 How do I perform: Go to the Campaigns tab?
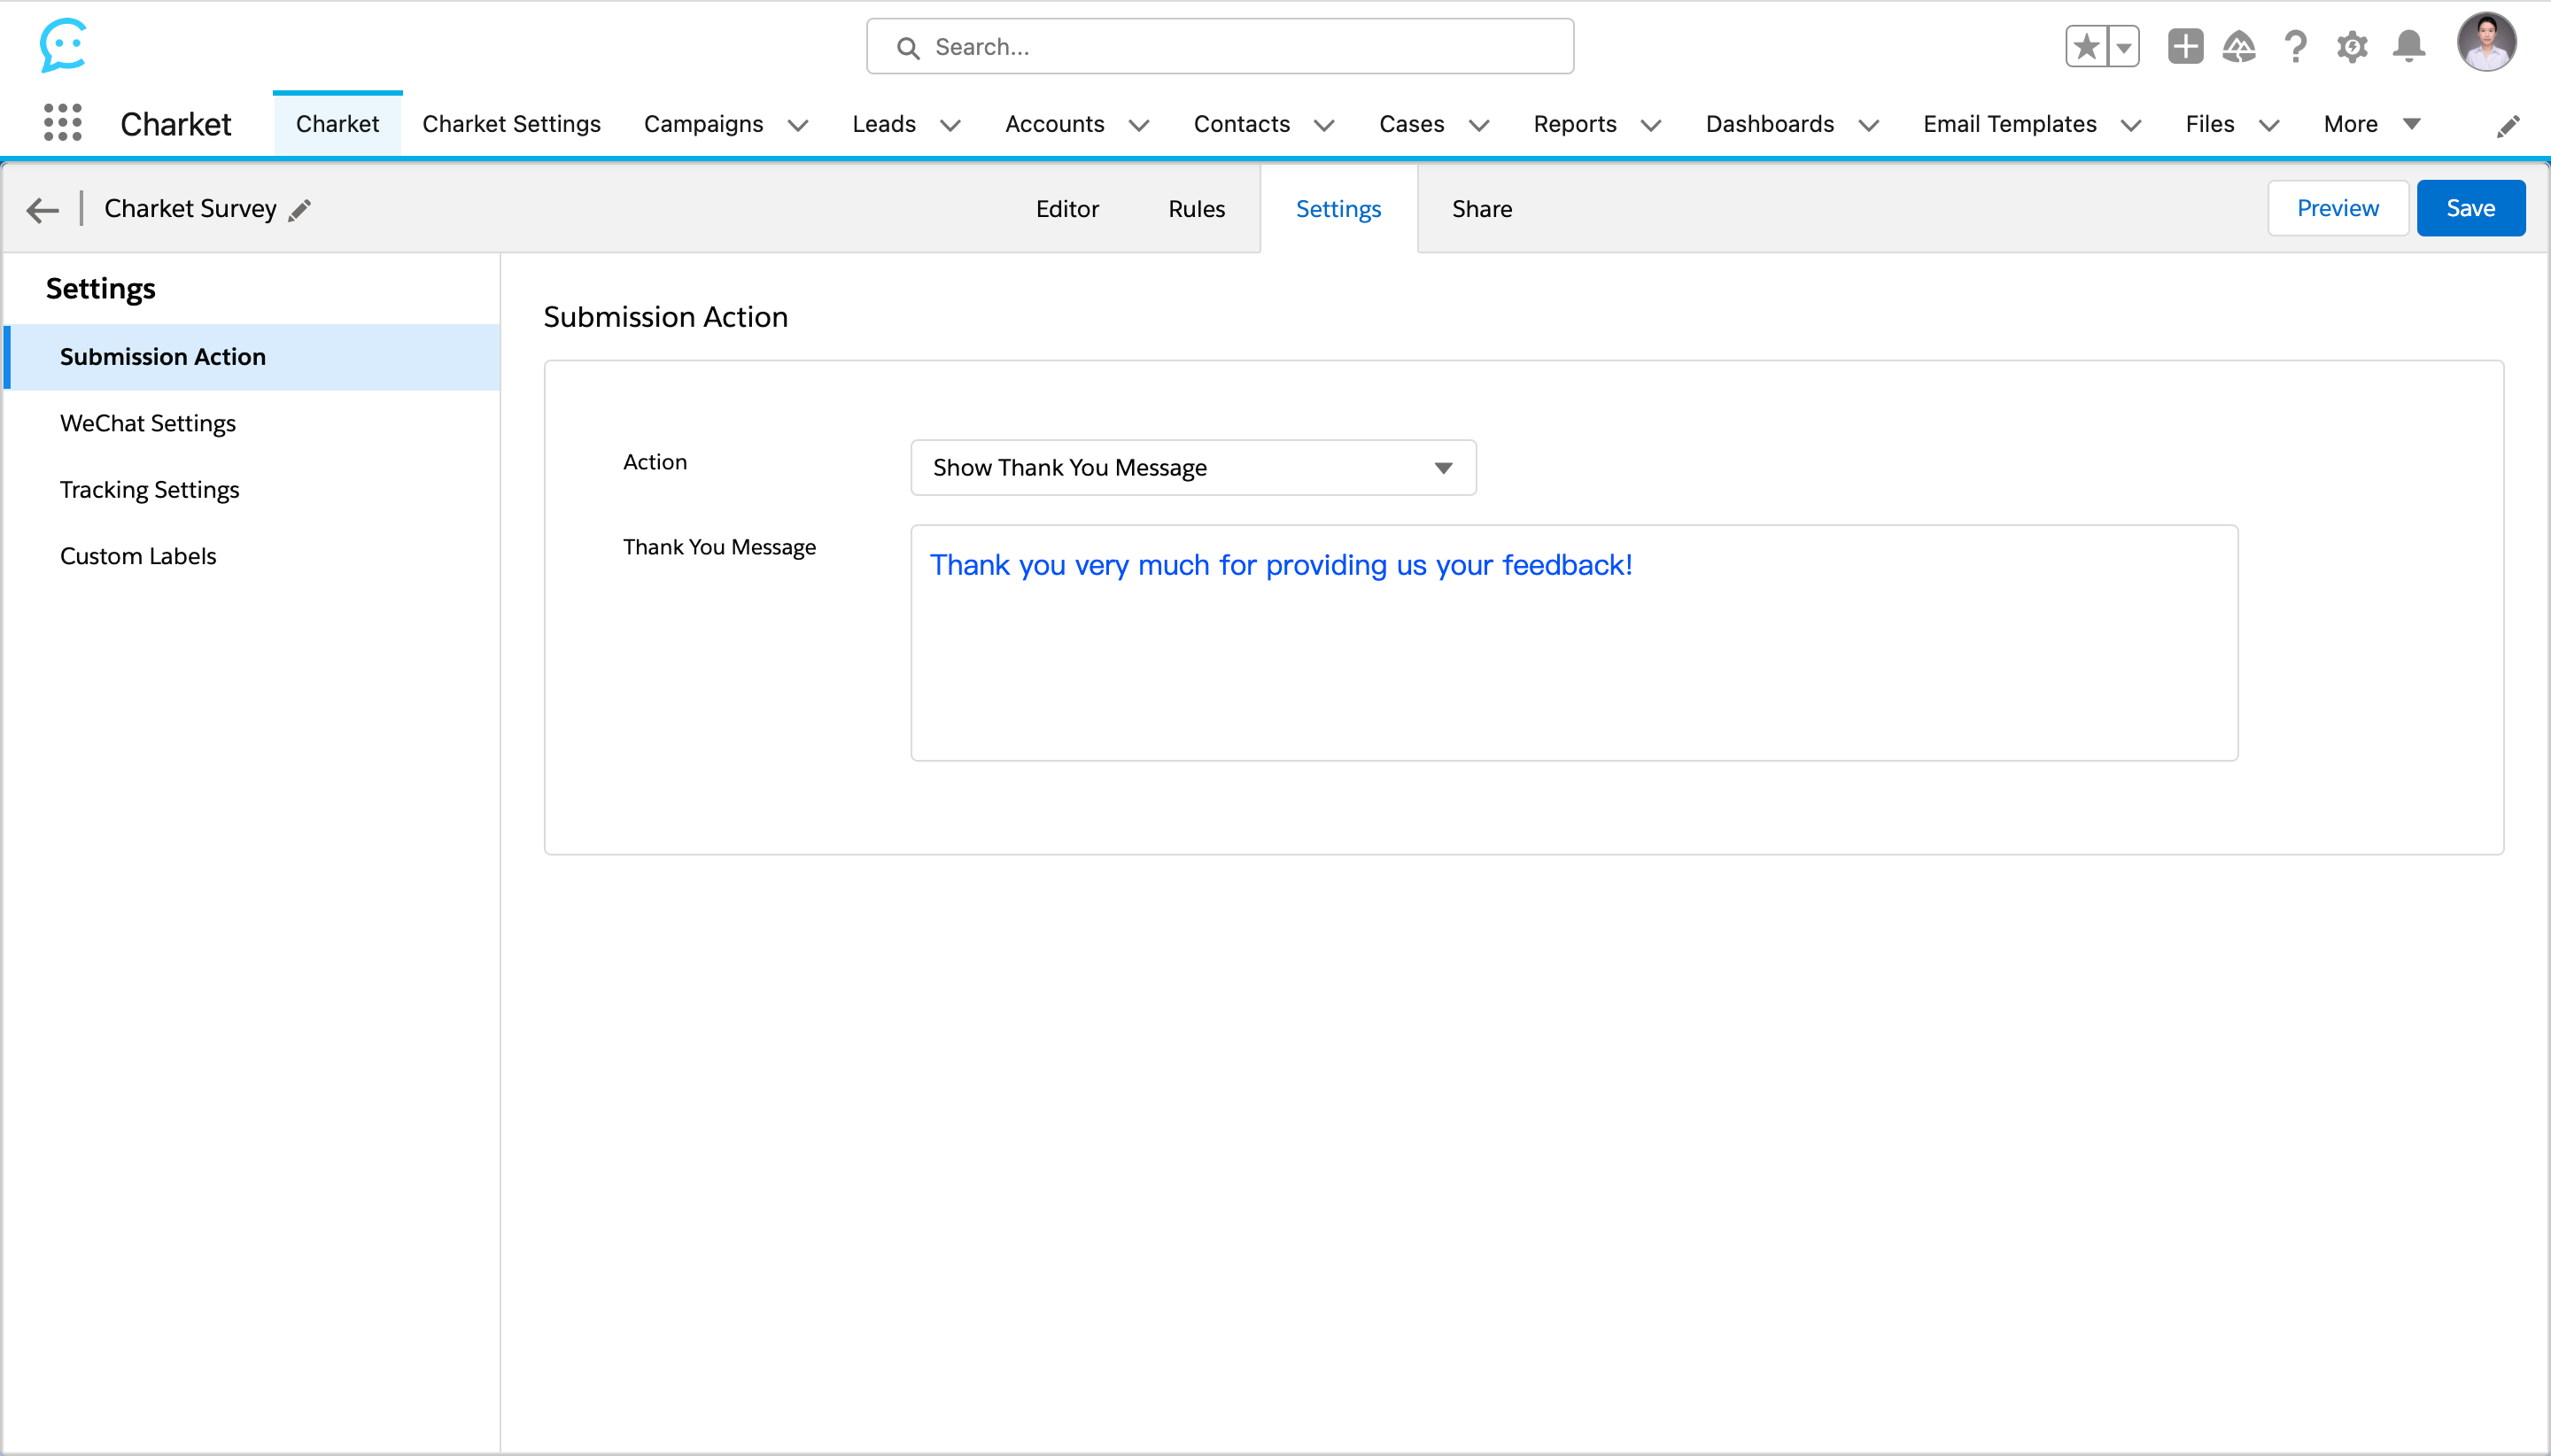(703, 124)
